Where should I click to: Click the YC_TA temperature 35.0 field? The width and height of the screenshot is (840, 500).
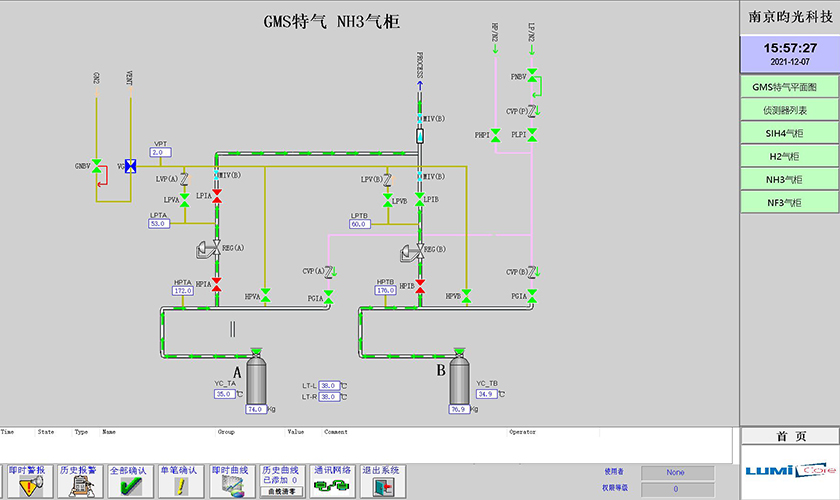224,394
